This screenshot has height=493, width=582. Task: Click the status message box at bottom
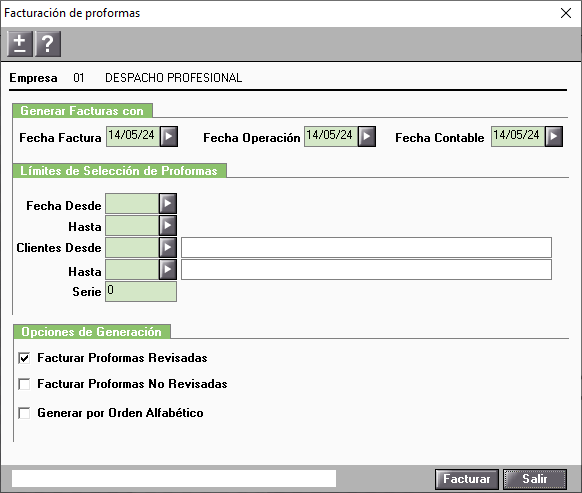[174, 479]
